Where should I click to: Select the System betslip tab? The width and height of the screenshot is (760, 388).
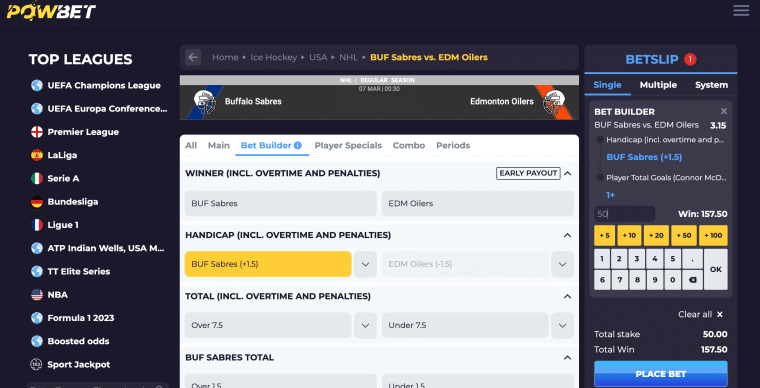[x=711, y=85]
